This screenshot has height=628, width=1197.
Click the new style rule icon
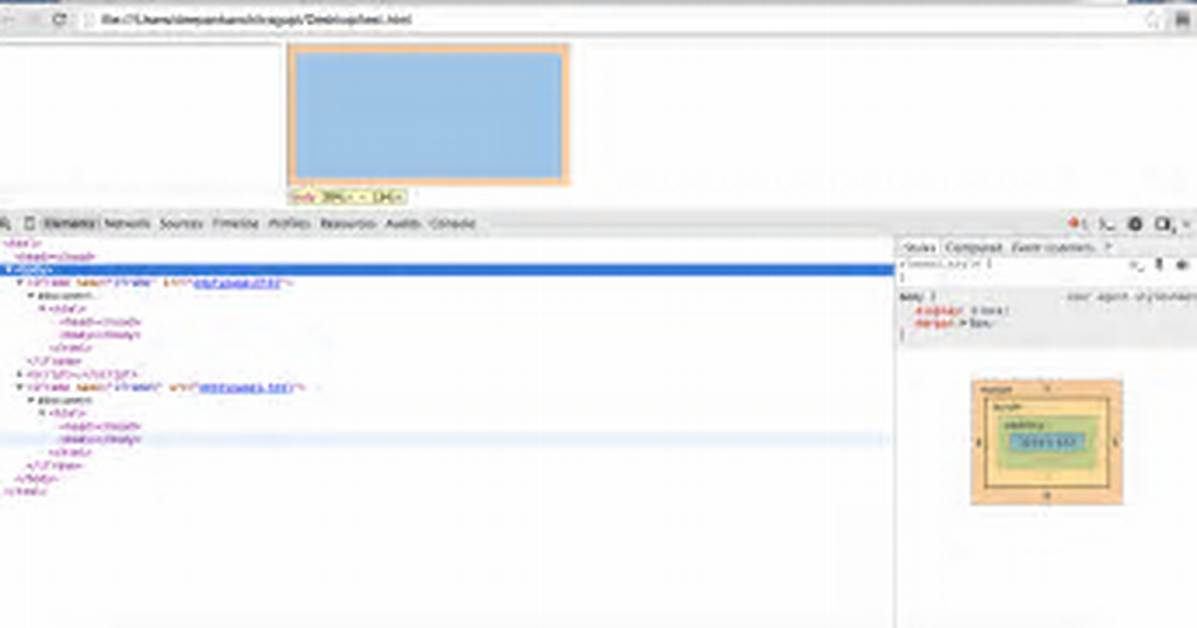tap(1137, 265)
